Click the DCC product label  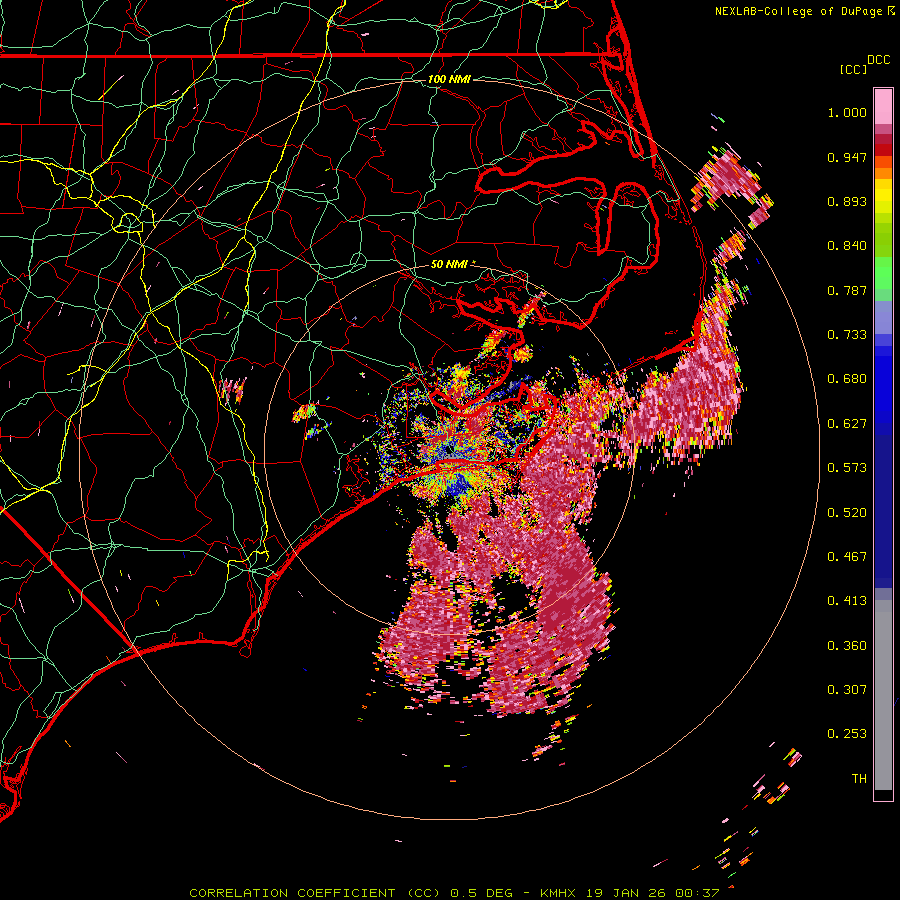tap(878, 60)
